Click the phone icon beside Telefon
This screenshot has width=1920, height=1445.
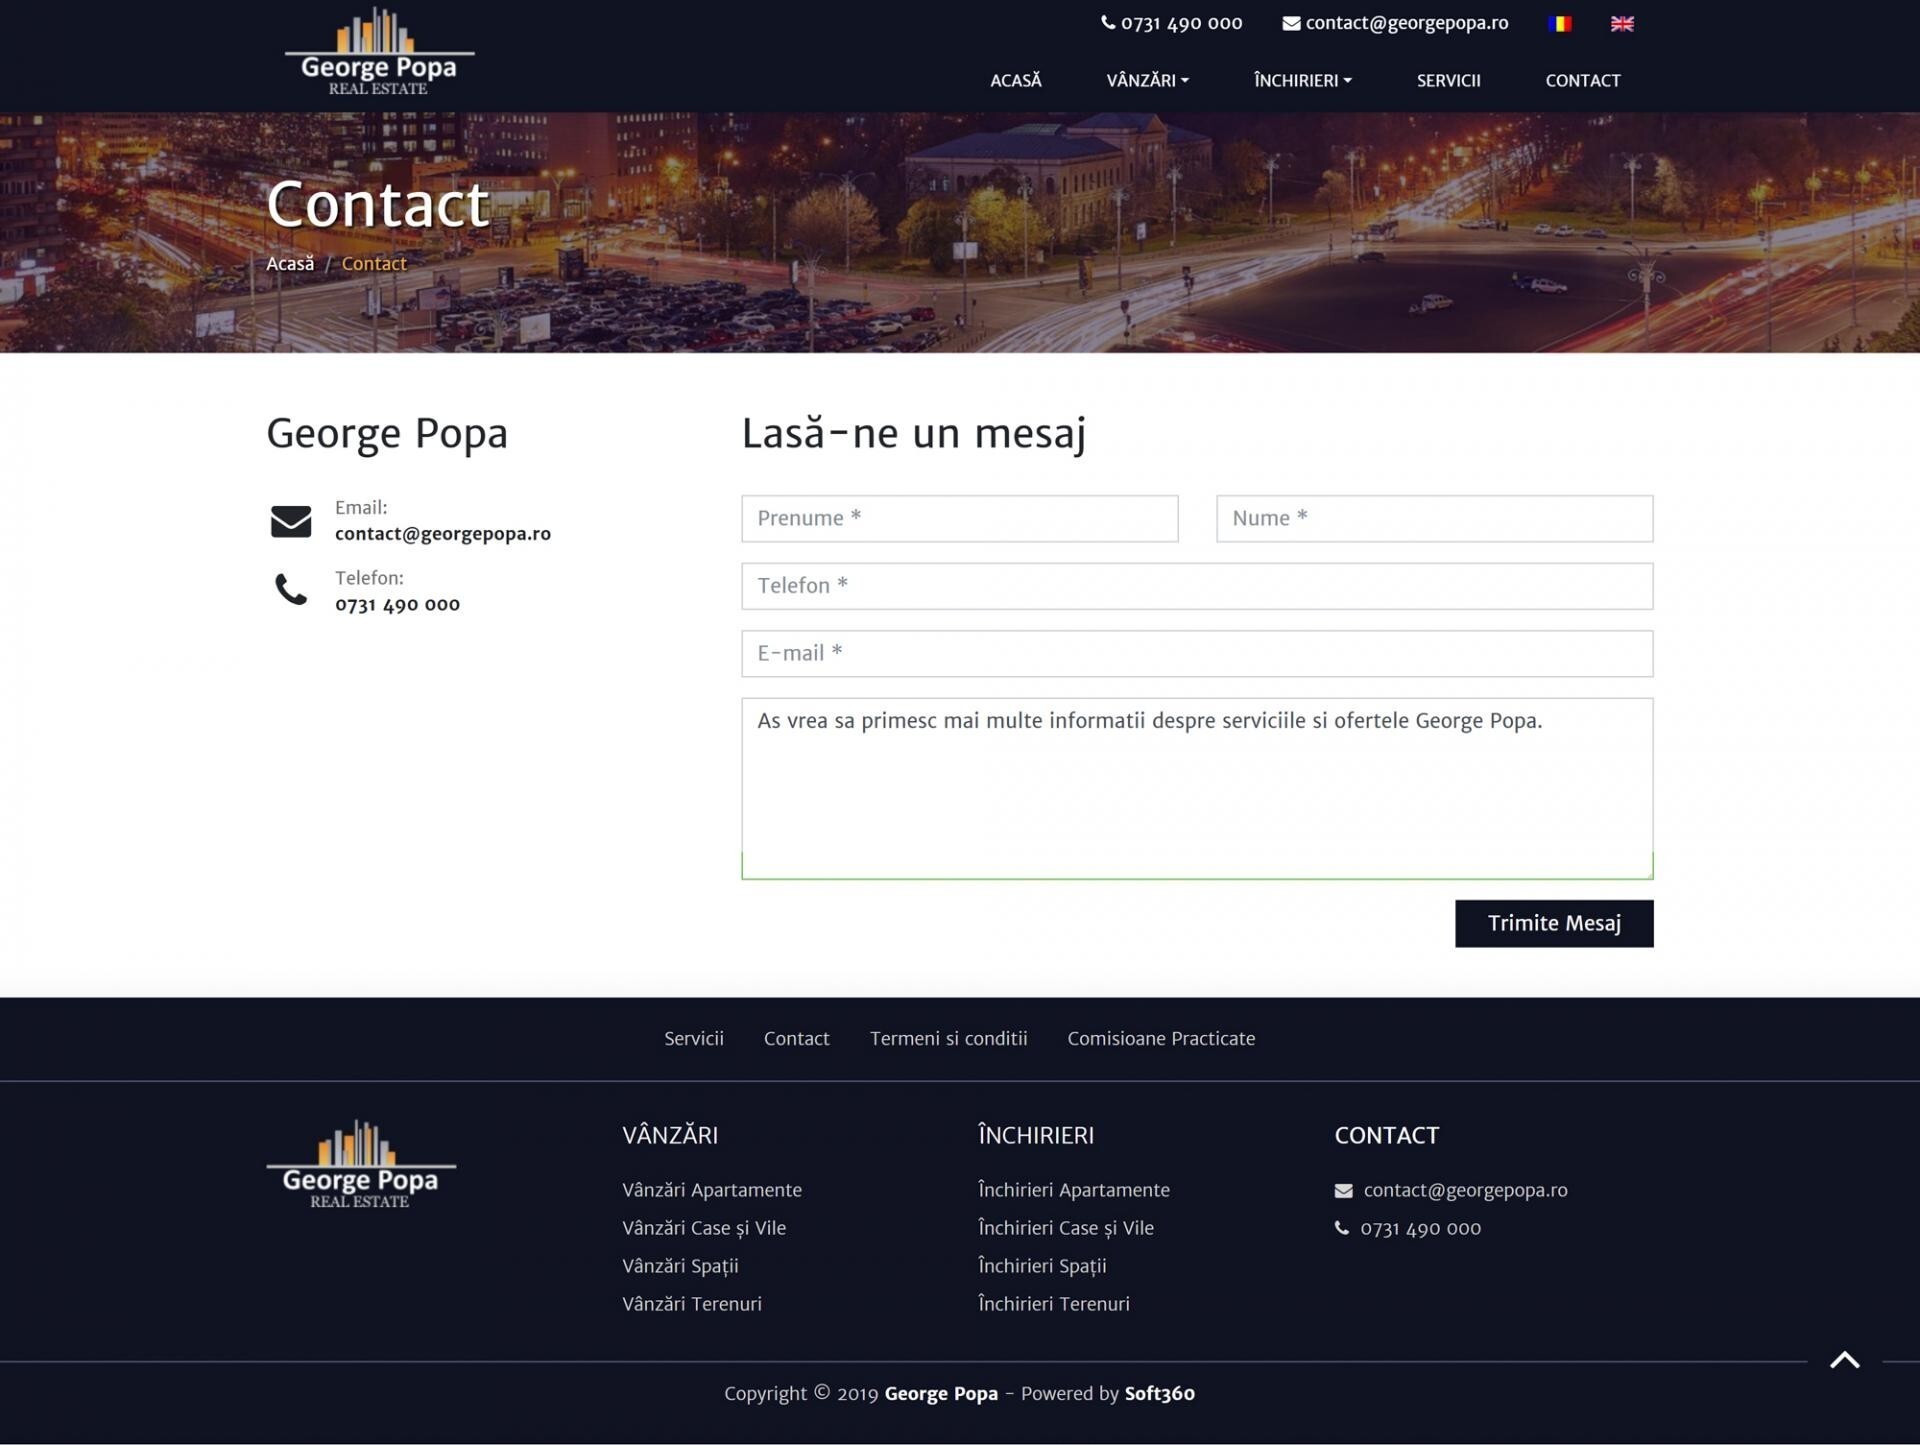coord(291,590)
